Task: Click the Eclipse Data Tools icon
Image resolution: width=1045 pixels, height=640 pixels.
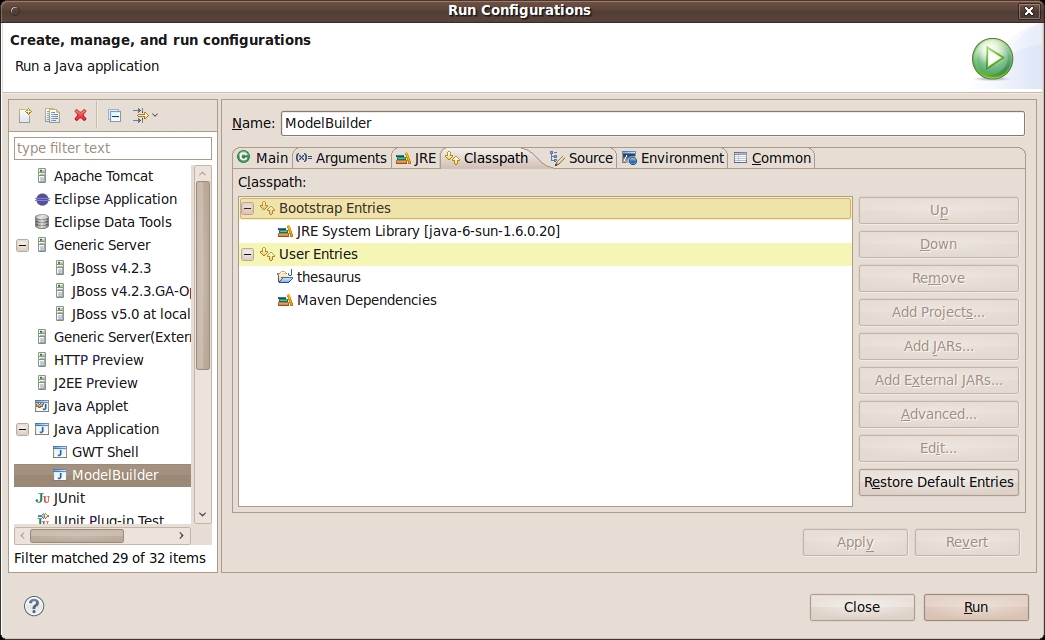Action: click(x=42, y=222)
